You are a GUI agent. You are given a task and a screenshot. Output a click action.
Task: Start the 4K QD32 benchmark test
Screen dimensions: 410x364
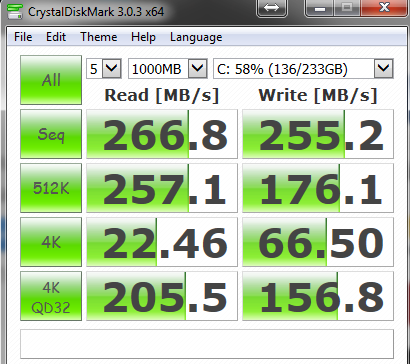click(x=51, y=296)
